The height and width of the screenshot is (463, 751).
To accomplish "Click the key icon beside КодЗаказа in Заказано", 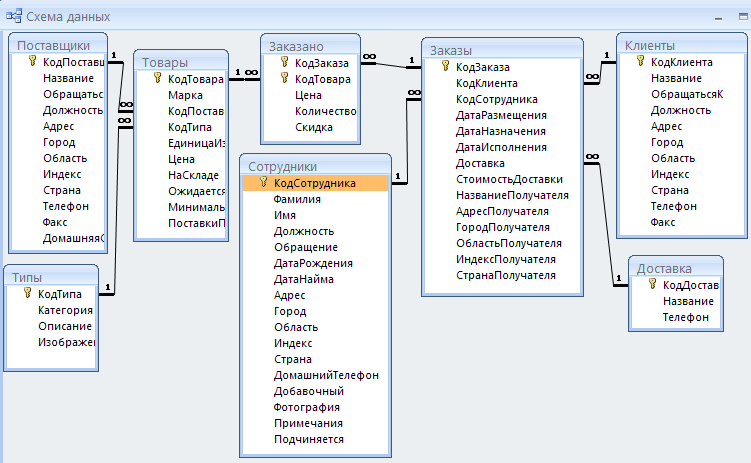I will (x=284, y=62).
